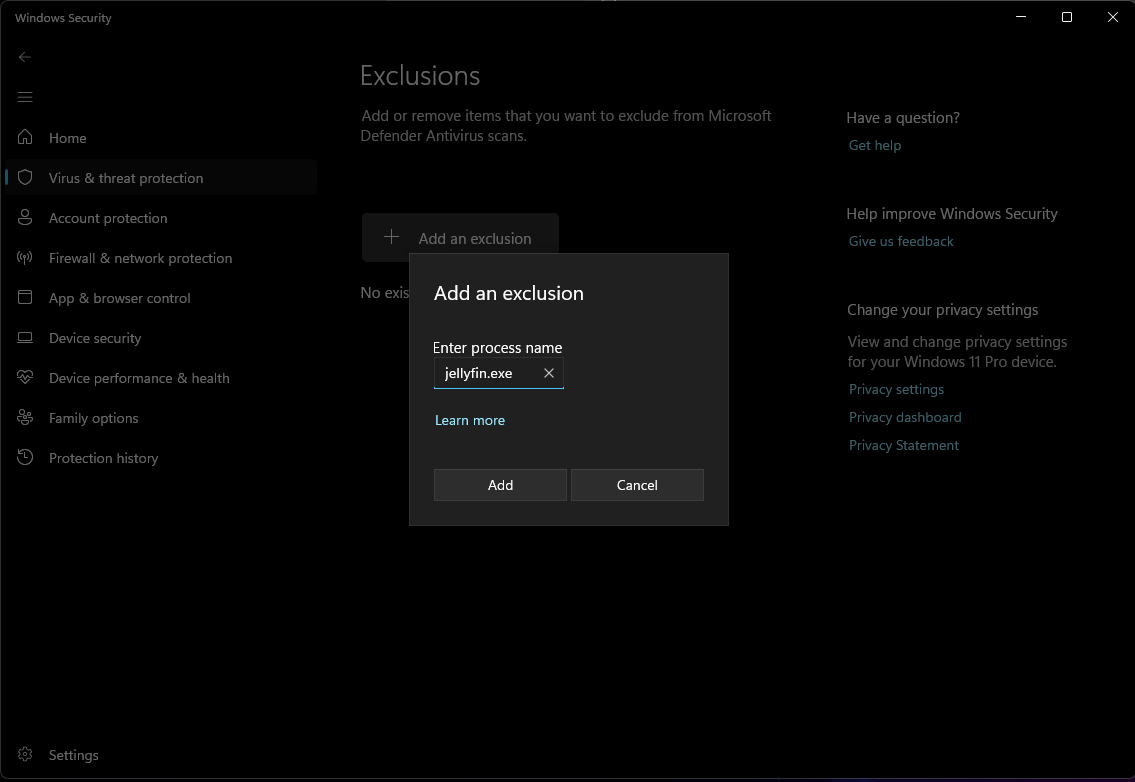Cancel the Add an exclusion dialog
The image size is (1135, 782).
(637, 485)
